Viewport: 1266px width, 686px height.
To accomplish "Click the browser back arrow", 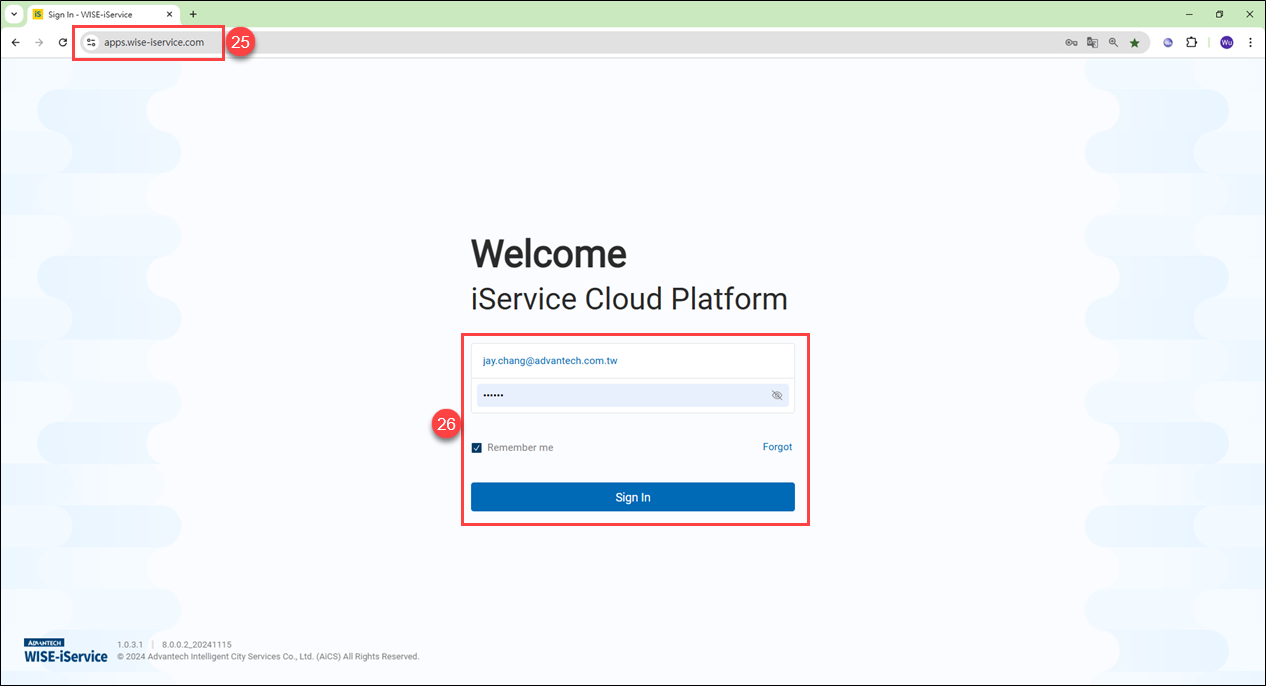I will point(15,42).
